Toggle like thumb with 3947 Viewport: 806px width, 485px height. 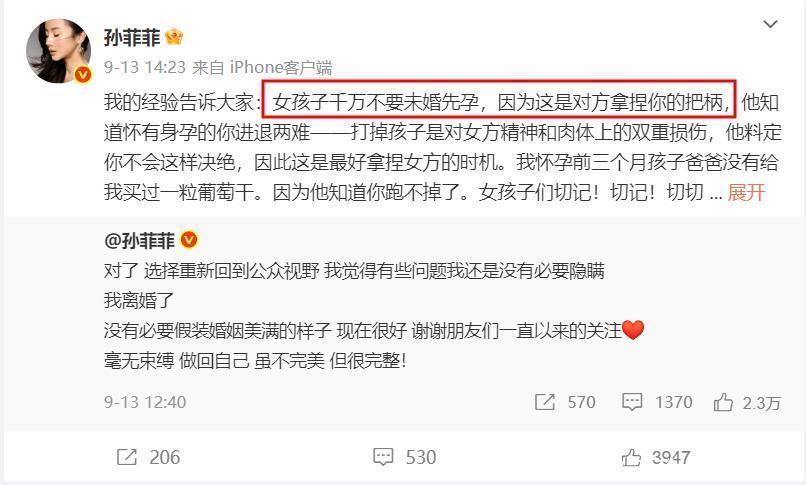coord(631,457)
